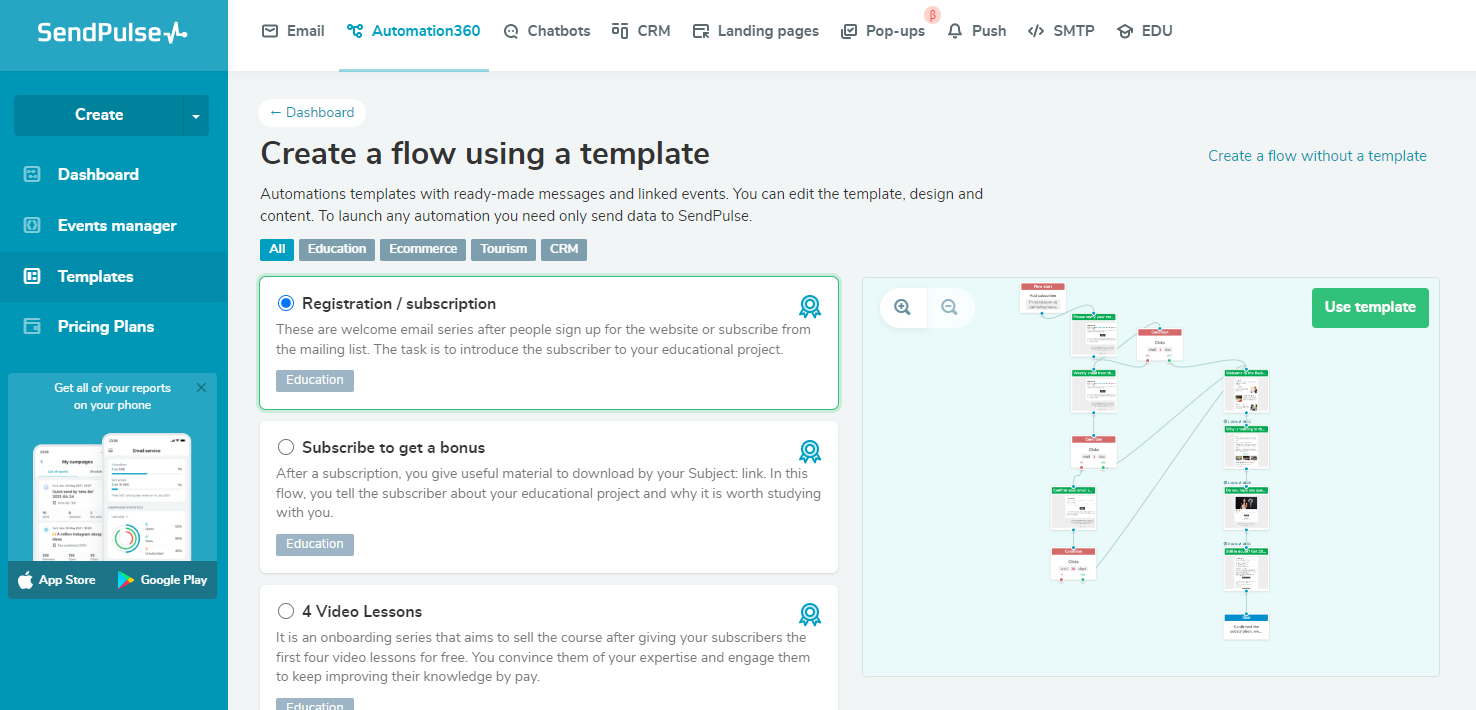This screenshot has height=710, width=1476.
Task: Click Create a flow without a template
Action: [x=1317, y=156]
